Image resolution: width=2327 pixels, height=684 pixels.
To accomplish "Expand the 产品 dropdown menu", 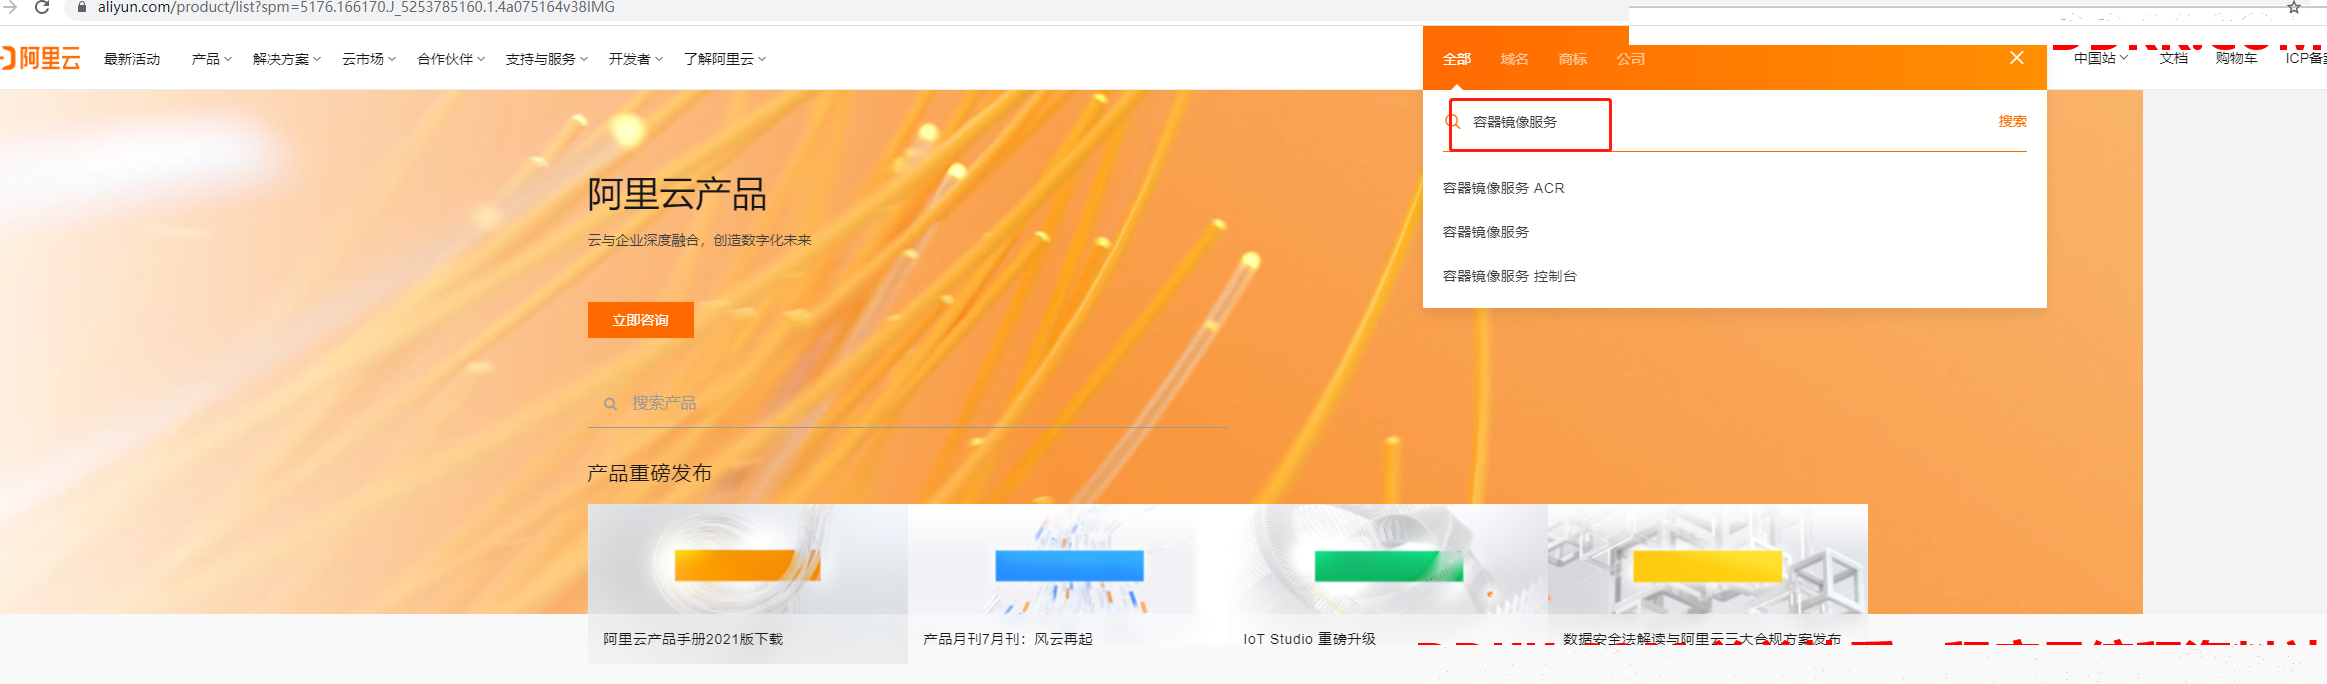I will point(212,59).
